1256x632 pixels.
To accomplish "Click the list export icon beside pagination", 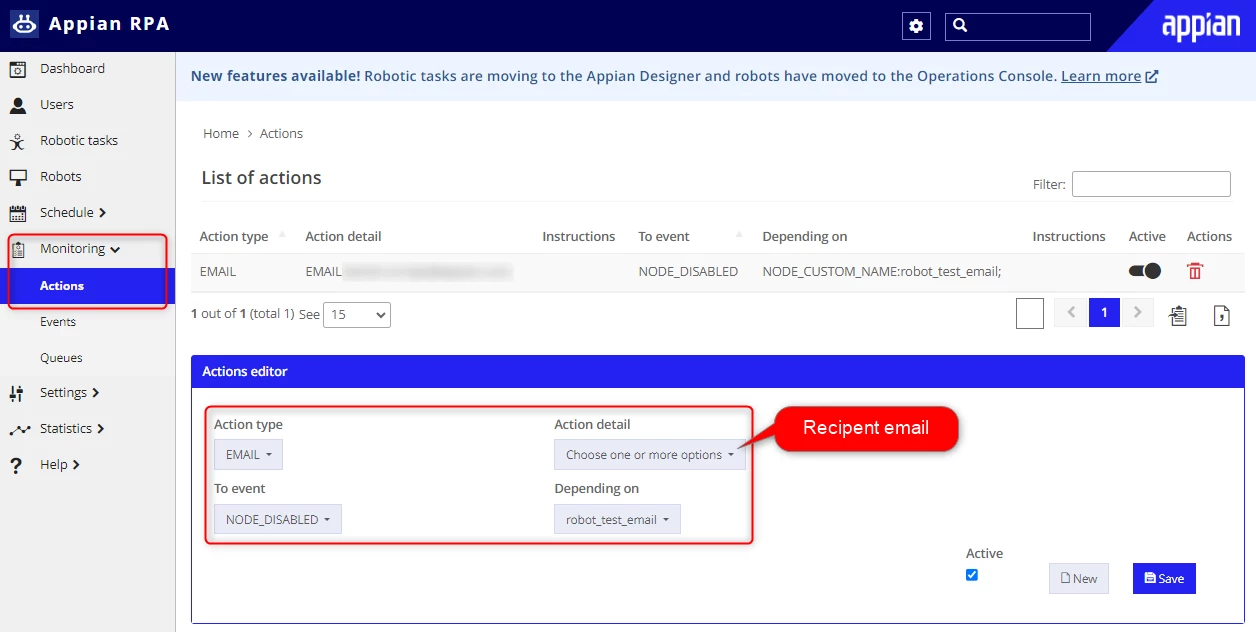I will 1178,315.
